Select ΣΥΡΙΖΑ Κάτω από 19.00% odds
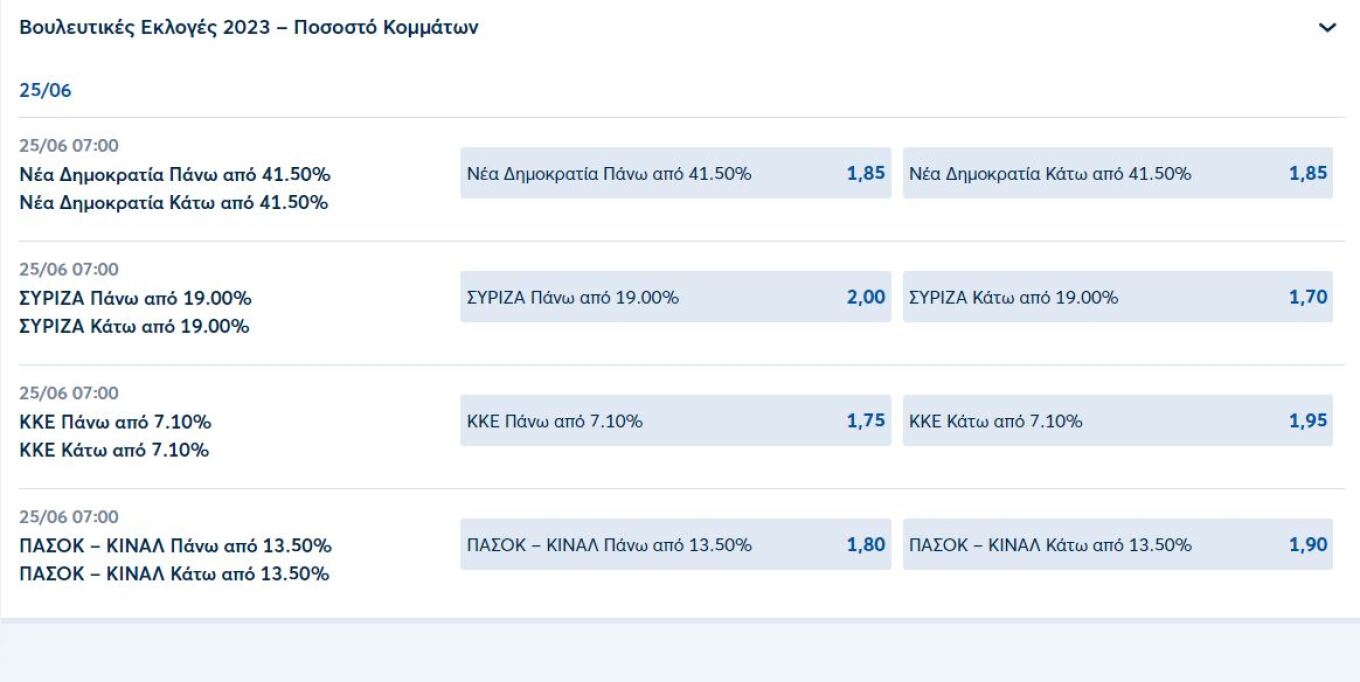 point(1117,298)
